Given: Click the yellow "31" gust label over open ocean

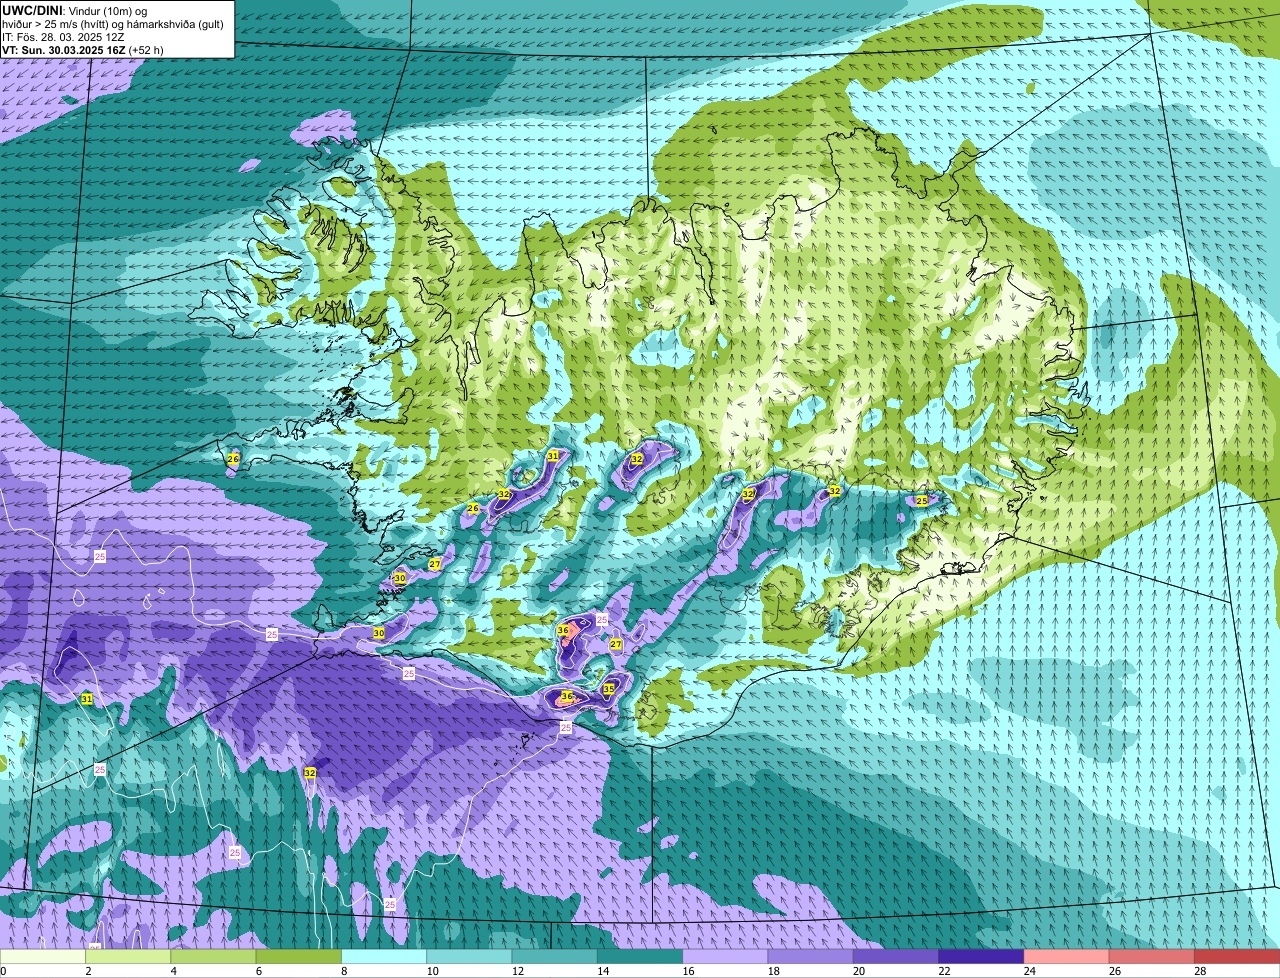Looking at the screenshot, I should point(87,699).
